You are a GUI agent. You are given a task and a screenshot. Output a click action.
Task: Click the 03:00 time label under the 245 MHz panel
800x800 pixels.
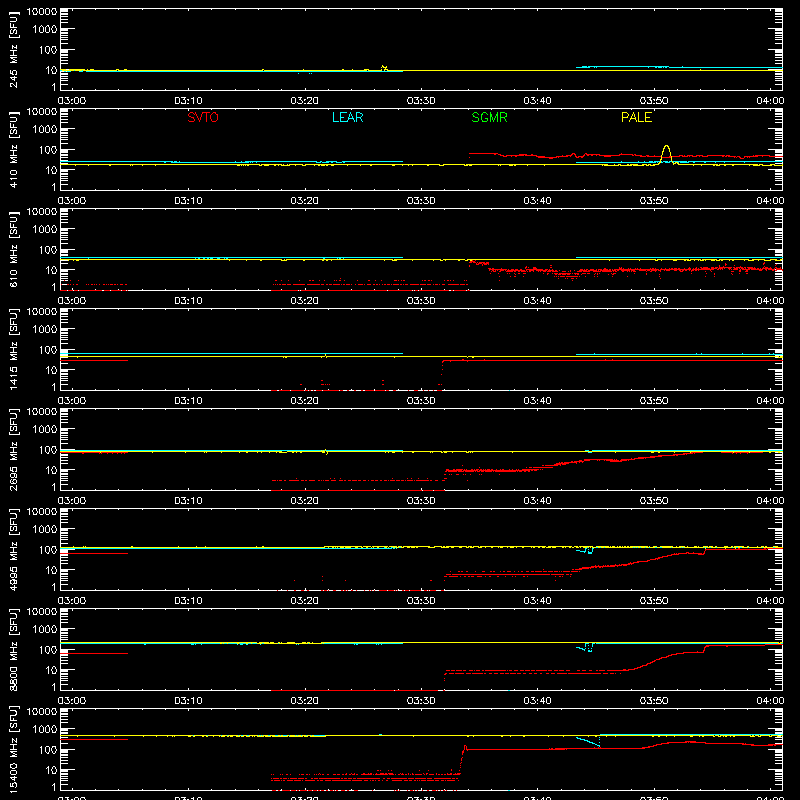pyautogui.click(x=72, y=101)
